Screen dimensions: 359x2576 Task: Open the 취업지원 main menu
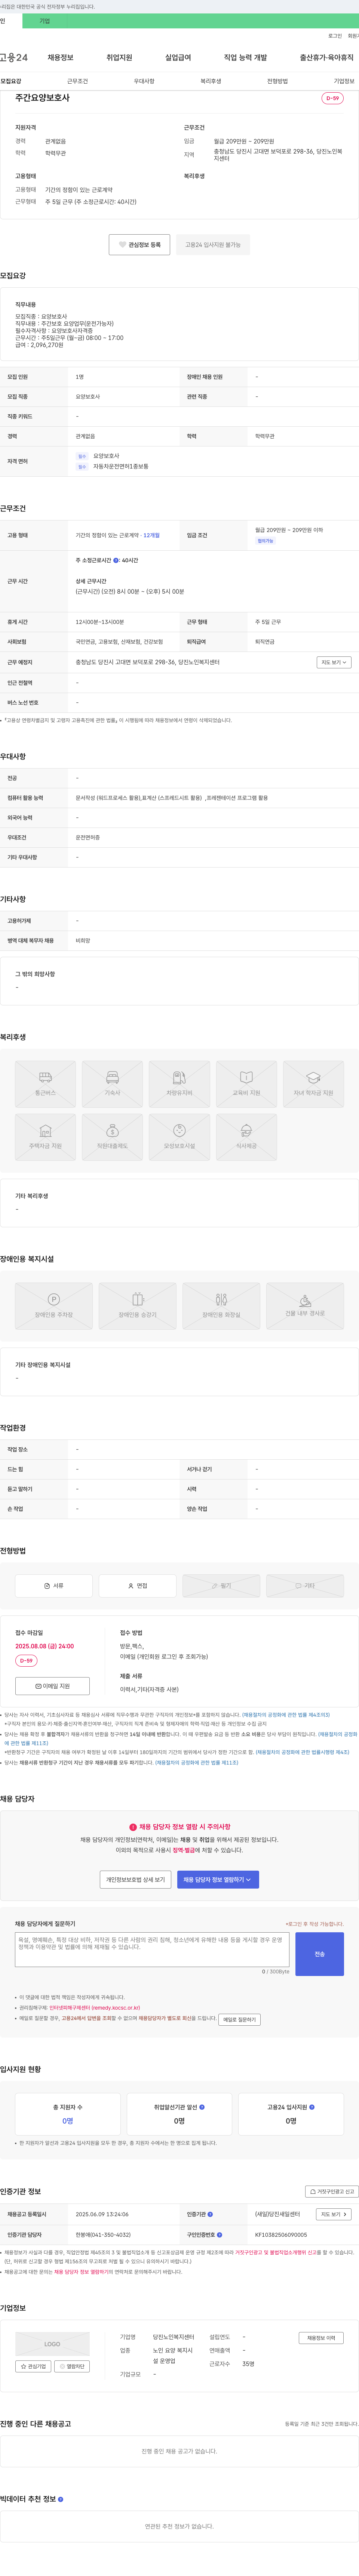click(x=119, y=58)
